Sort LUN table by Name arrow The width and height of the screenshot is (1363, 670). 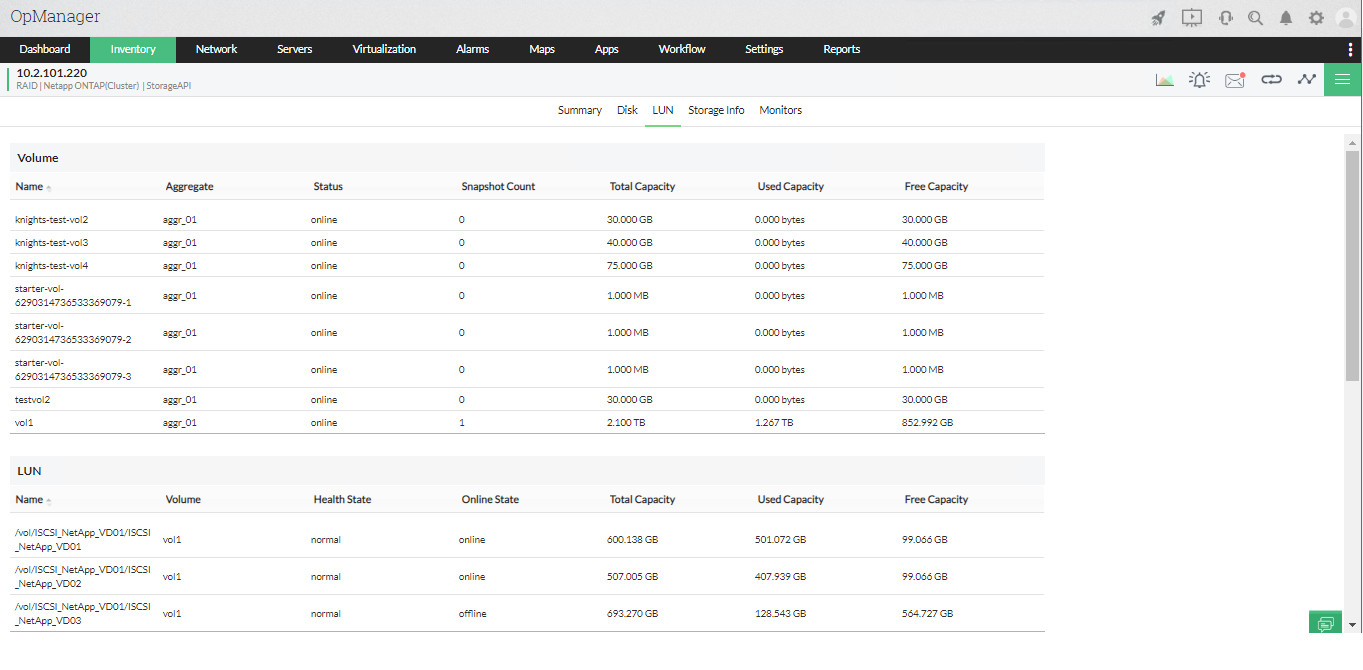[49, 501]
